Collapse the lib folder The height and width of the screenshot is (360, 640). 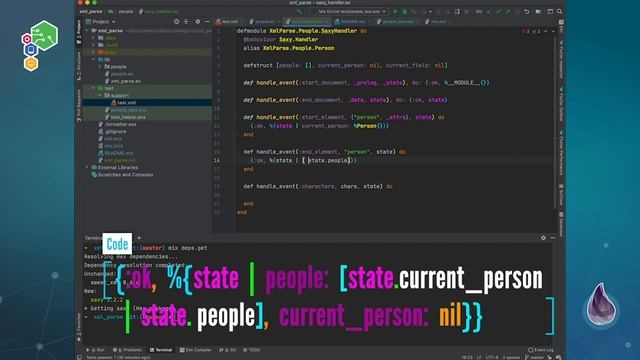(x=93, y=59)
